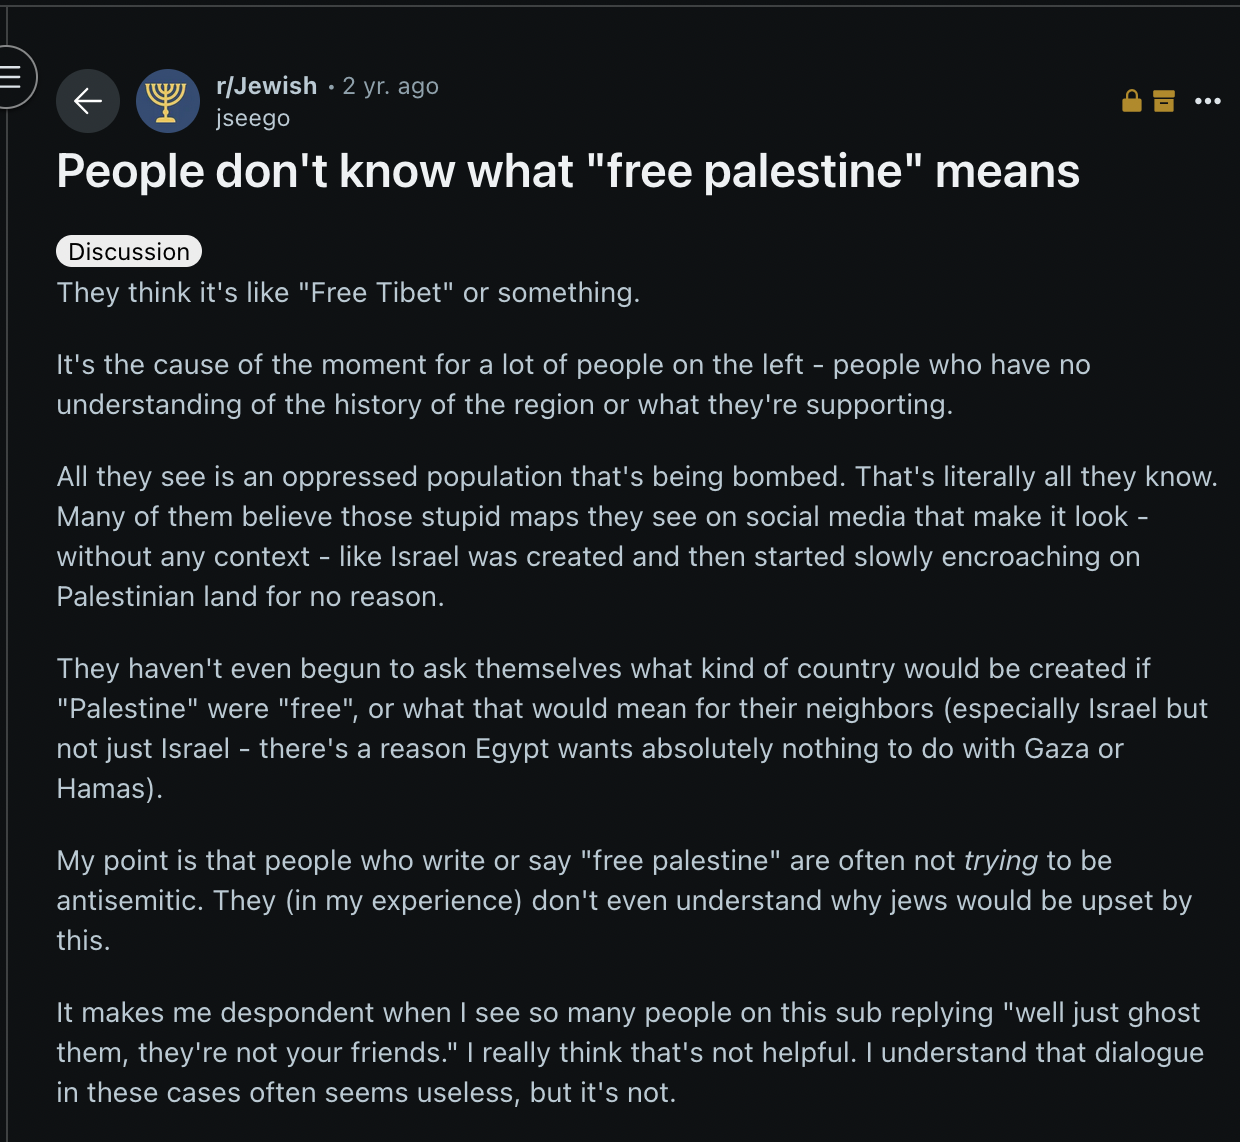Open the hamburger sidebar menu
The height and width of the screenshot is (1142, 1240).
(12, 76)
